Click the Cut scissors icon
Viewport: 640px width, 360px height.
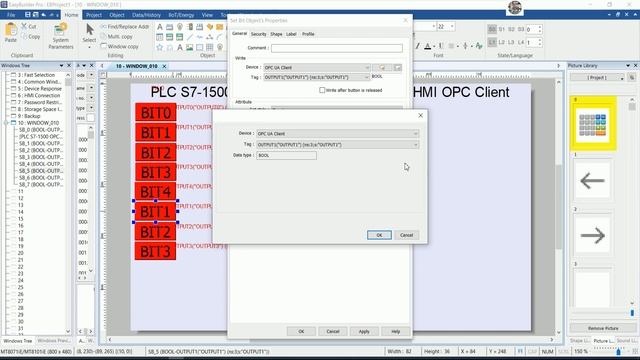click(x=24, y=26)
